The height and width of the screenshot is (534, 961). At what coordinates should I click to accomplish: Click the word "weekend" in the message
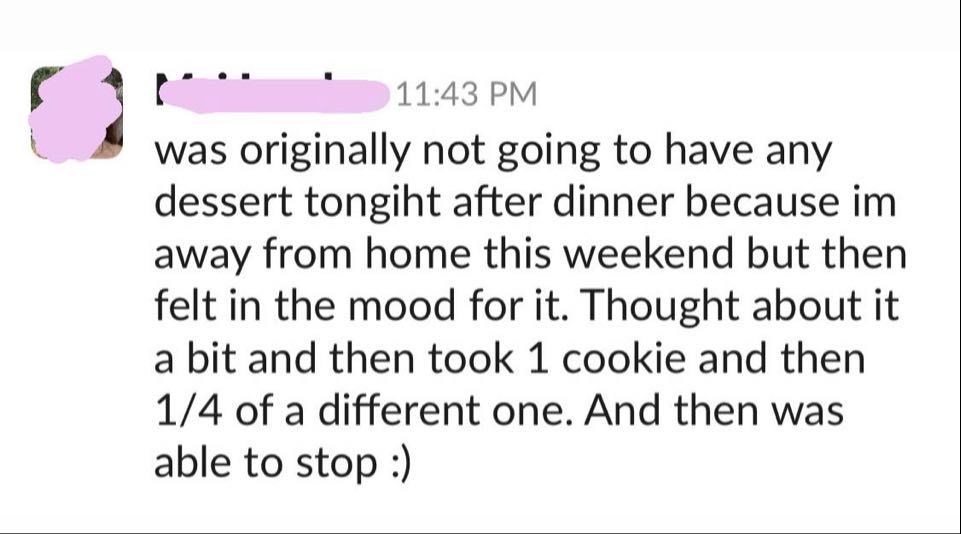(x=681, y=255)
